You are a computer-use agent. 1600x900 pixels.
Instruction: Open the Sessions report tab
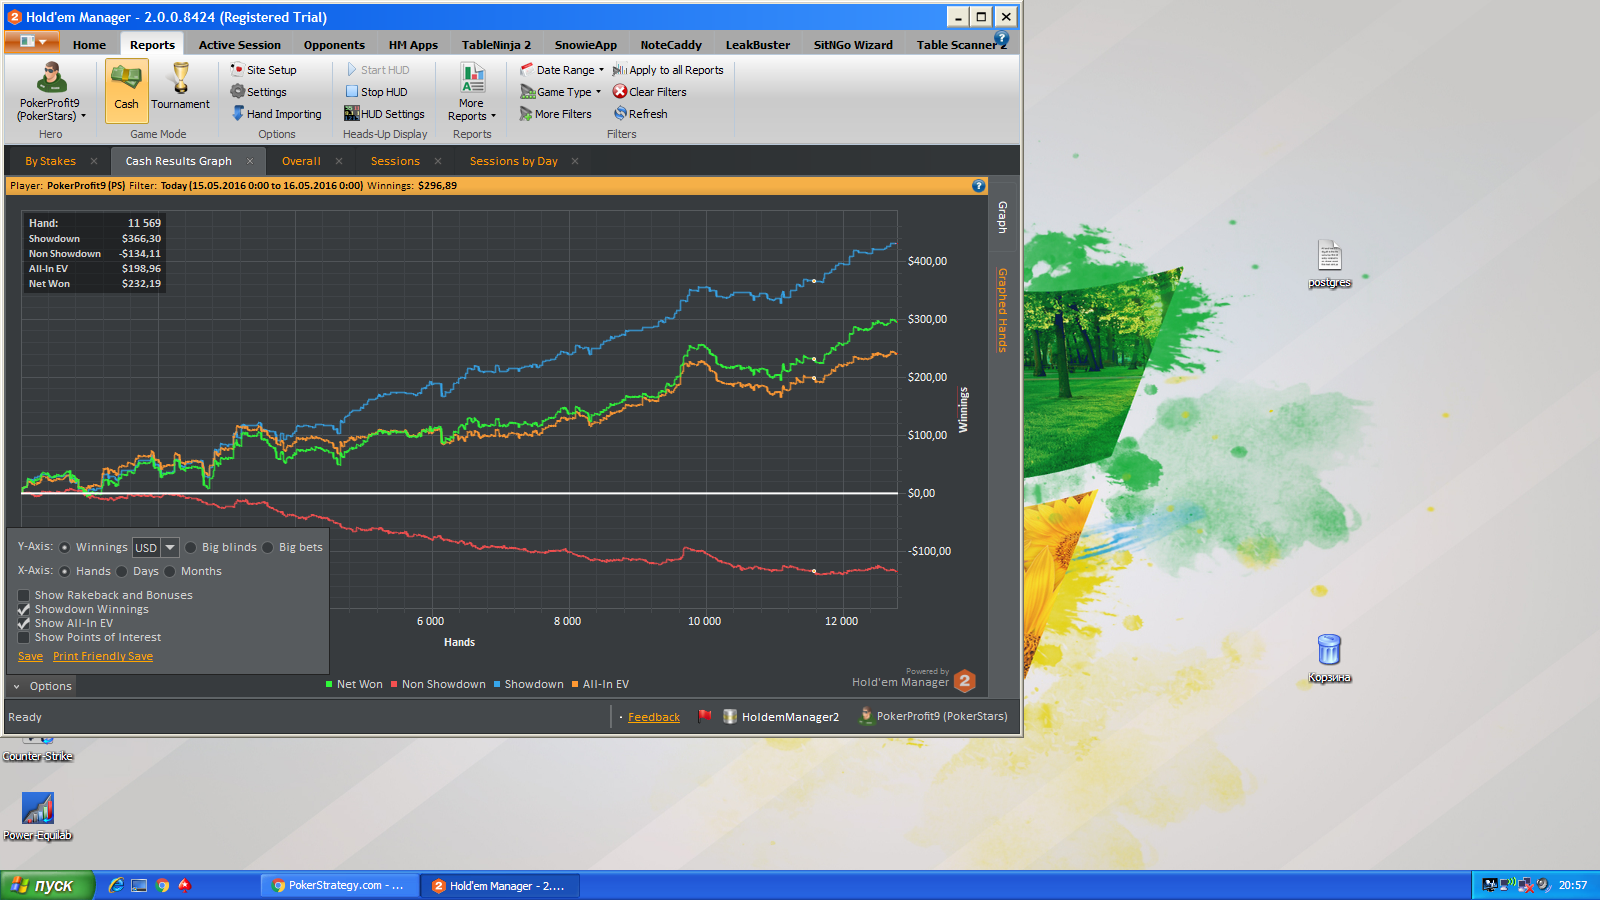(395, 161)
